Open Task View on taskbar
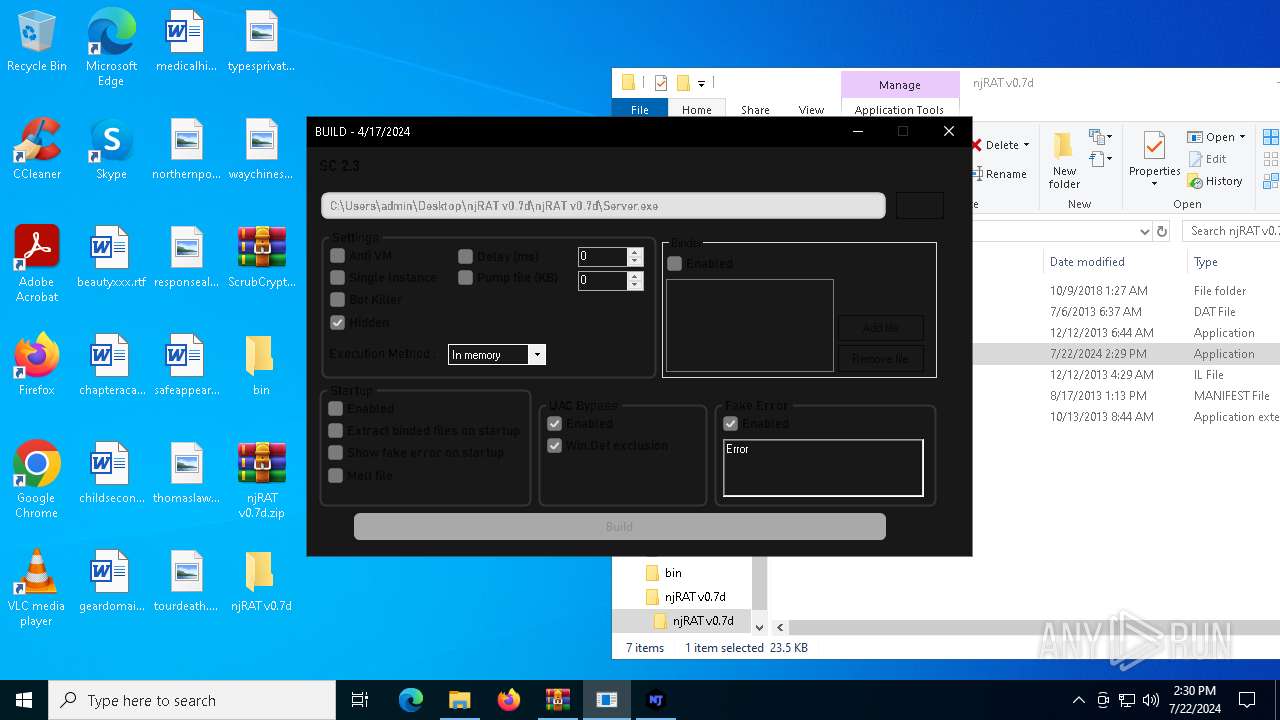 click(x=360, y=700)
